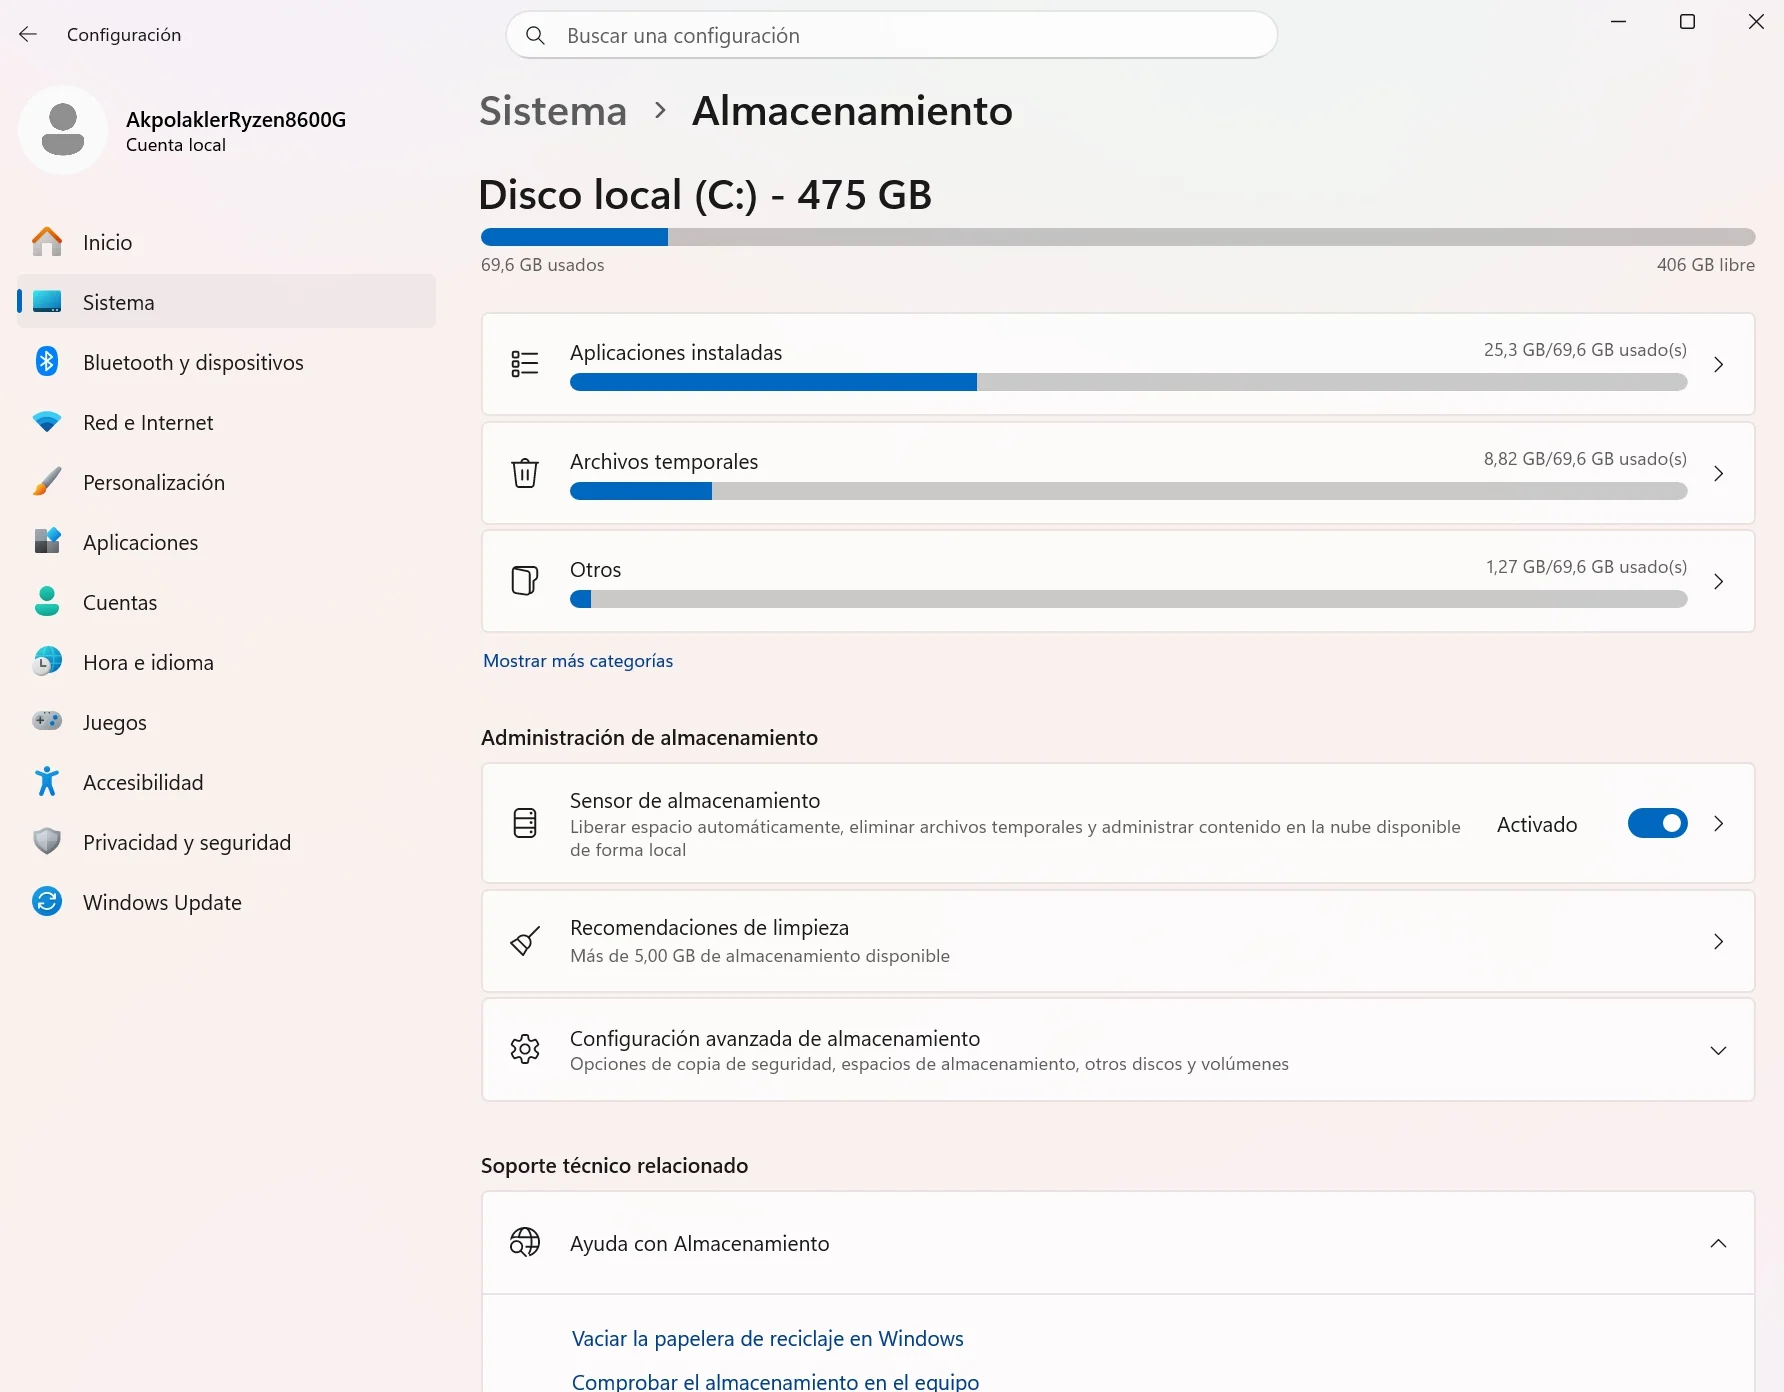Click the Windows Update refresh icon
The image size is (1784, 1392).
coord(47,902)
